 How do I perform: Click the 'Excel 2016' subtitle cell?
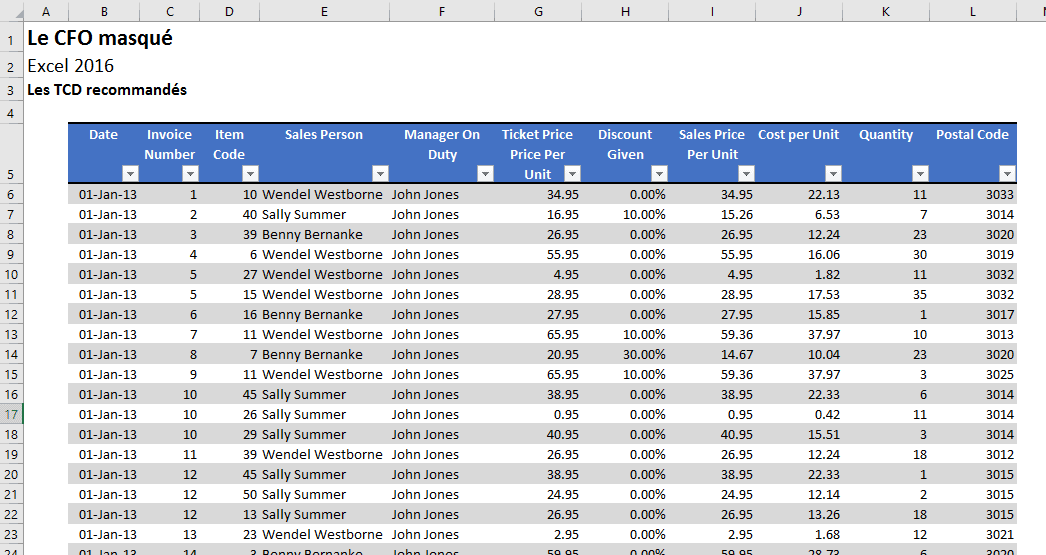pyautogui.click(x=70, y=66)
